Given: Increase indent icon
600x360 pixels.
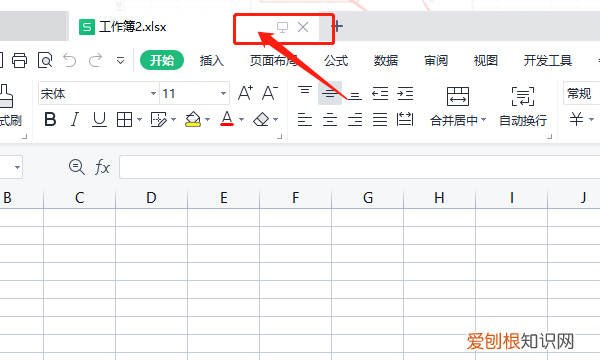Looking at the screenshot, I should (x=405, y=93).
